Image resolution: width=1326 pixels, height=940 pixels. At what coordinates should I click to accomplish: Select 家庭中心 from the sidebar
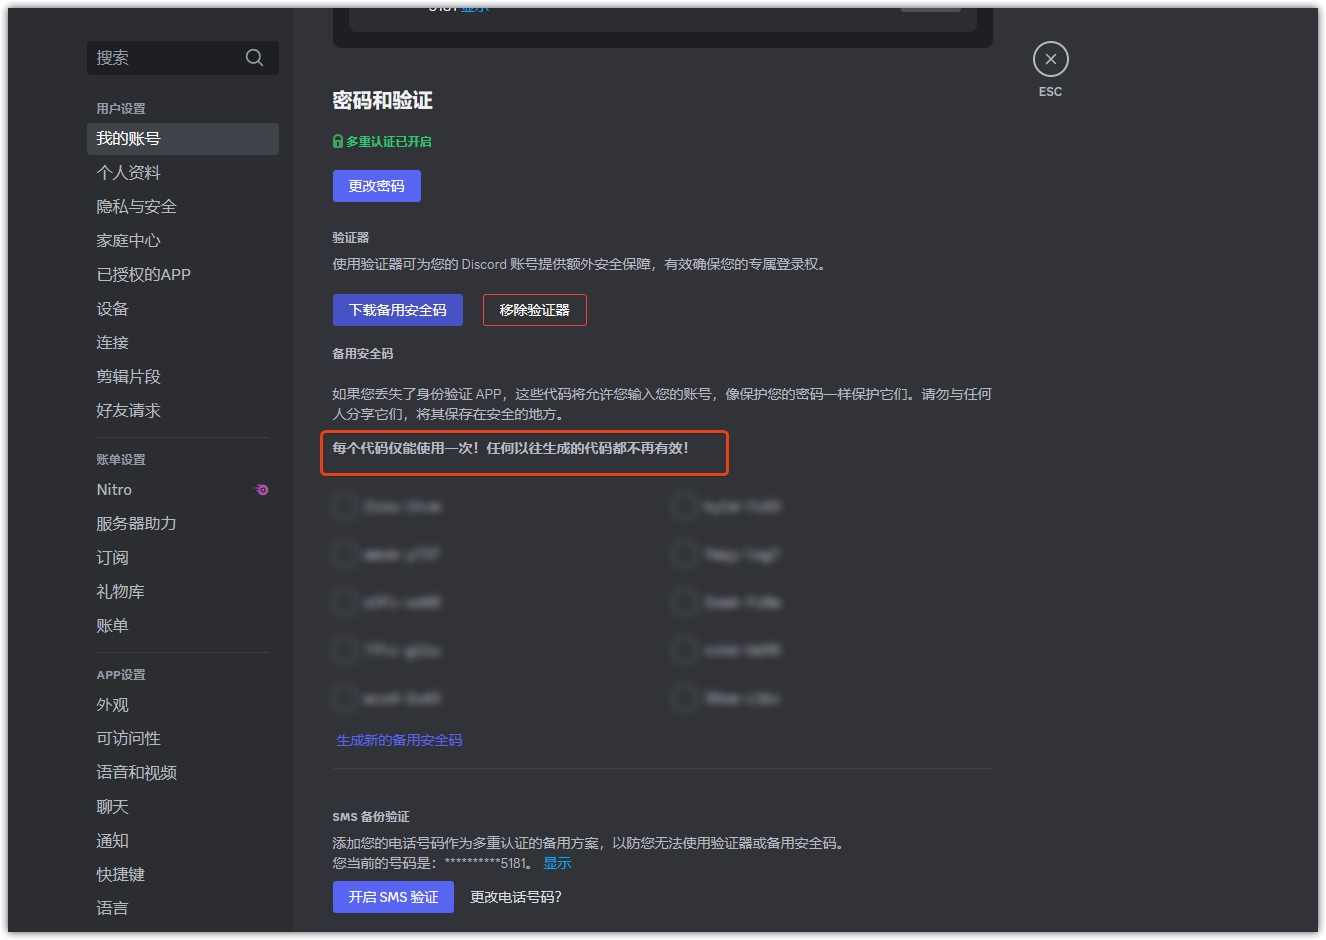128,241
